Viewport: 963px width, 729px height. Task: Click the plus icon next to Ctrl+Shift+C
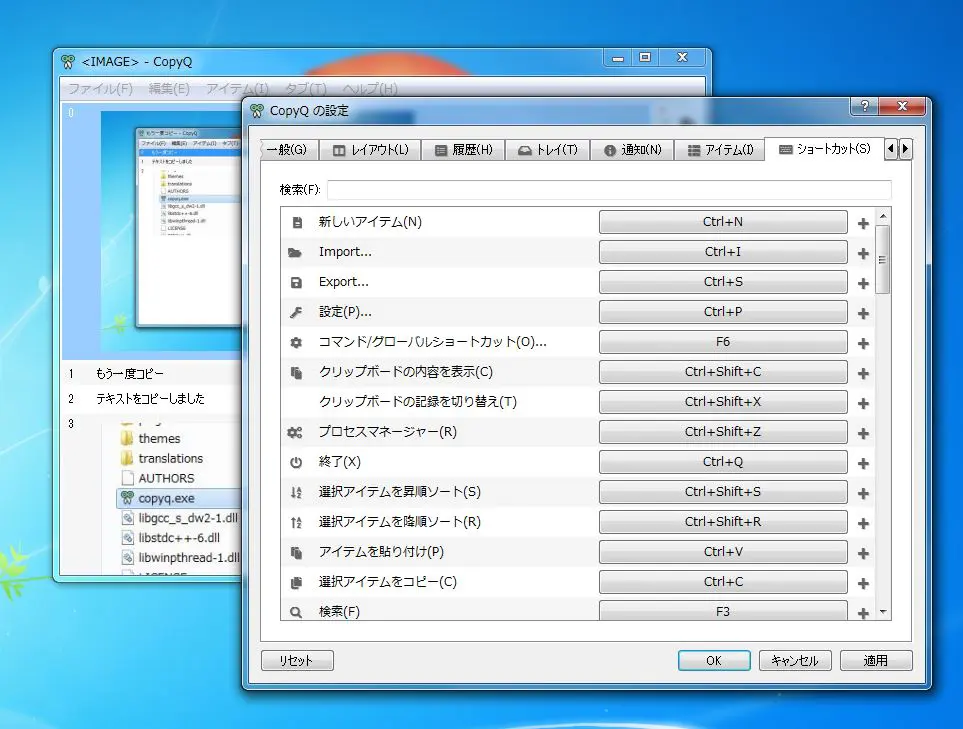863,373
